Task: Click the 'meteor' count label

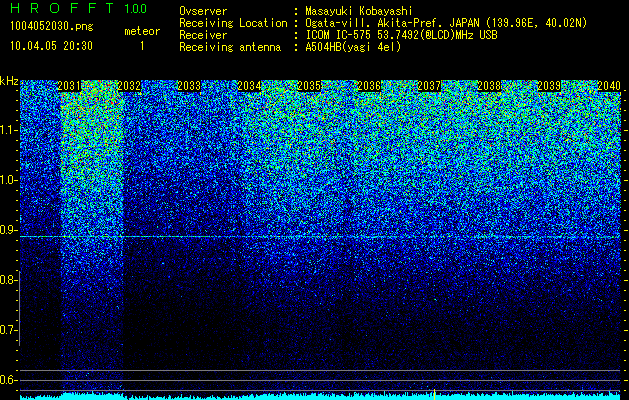Action: tap(142, 31)
